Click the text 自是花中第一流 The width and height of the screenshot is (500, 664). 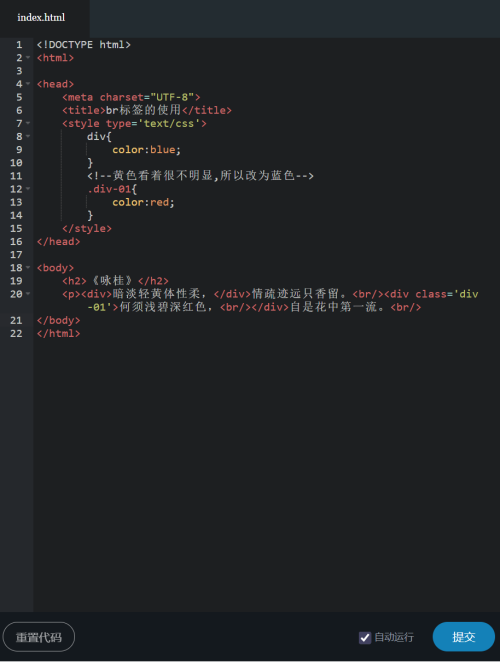334,307
